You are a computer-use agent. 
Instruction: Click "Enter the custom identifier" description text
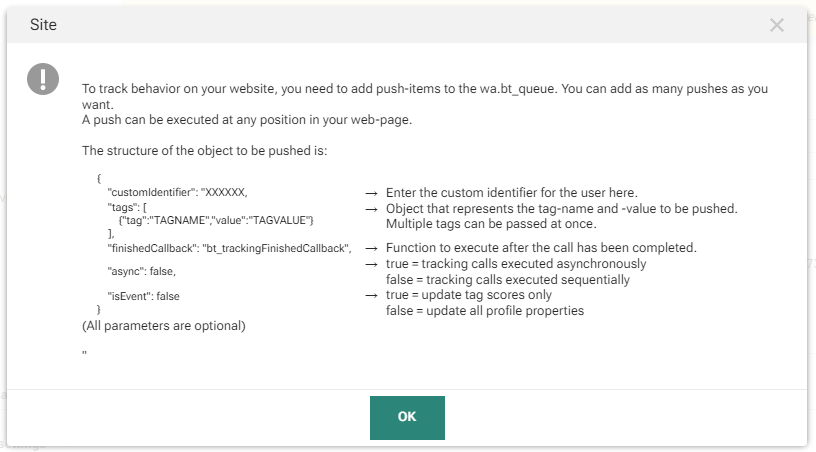pos(511,193)
